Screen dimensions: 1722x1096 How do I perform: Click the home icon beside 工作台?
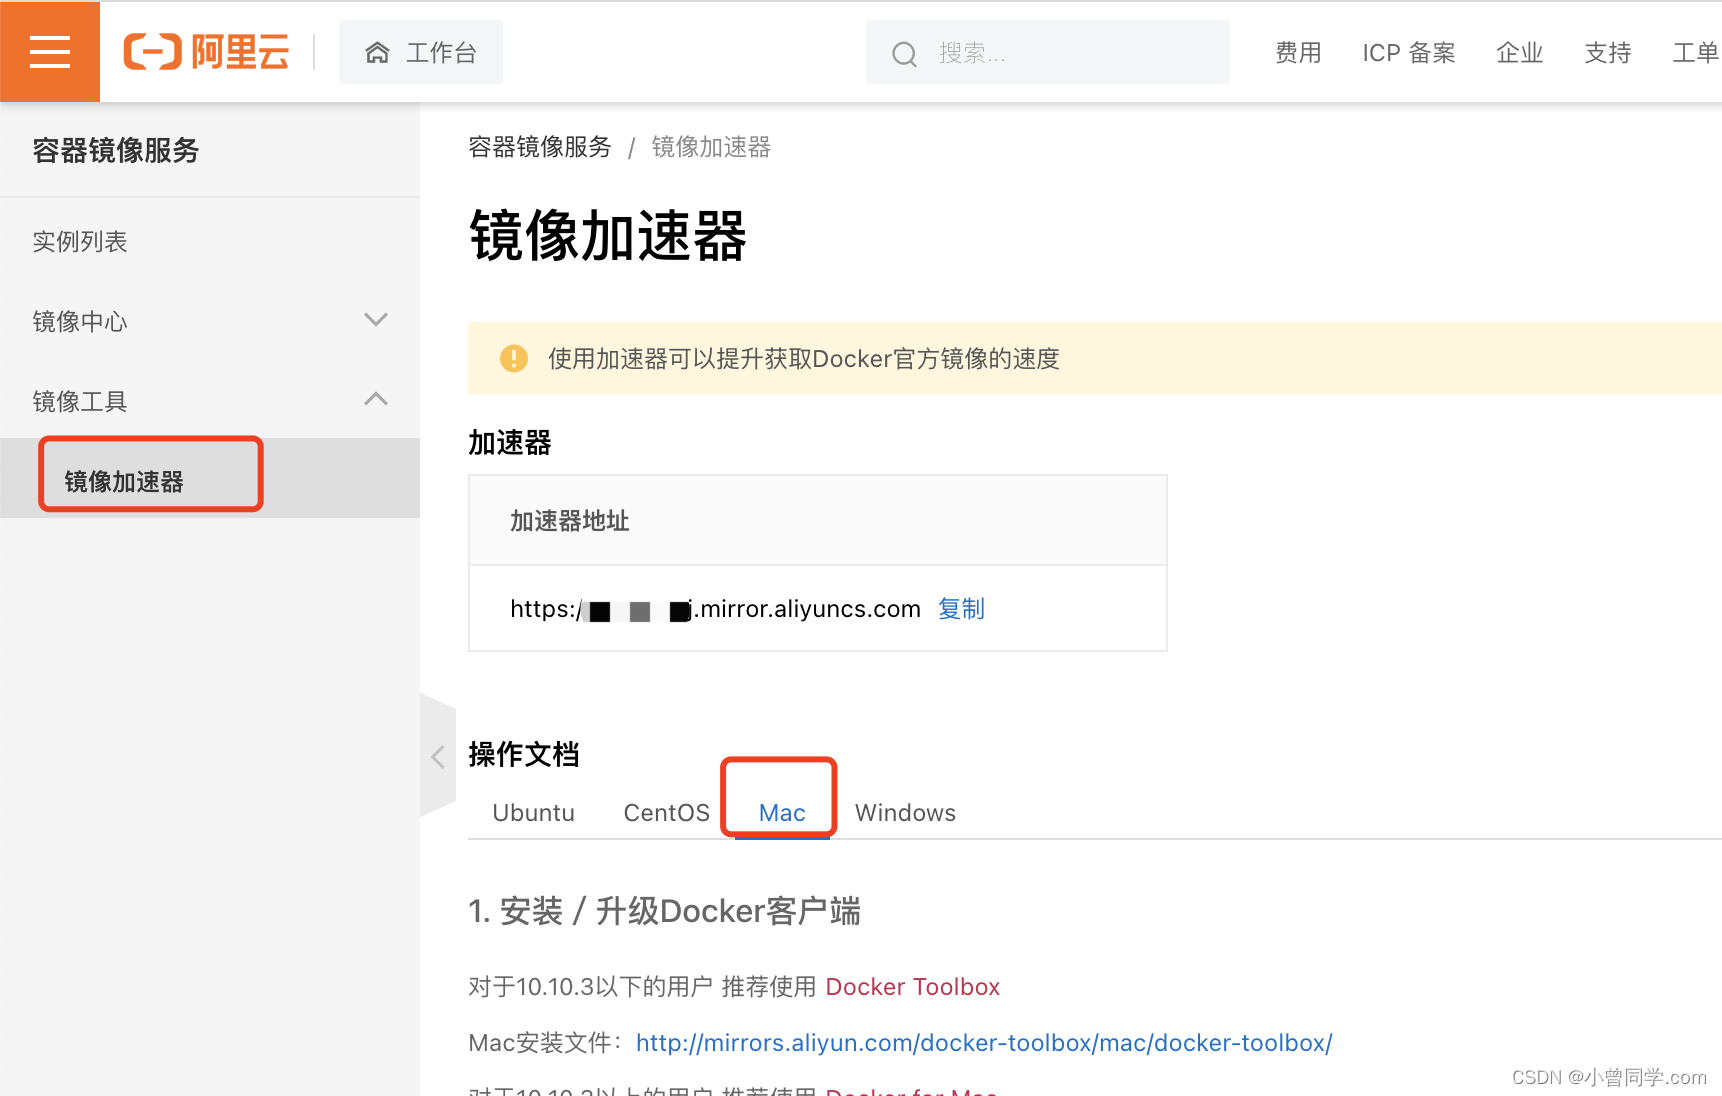click(x=377, y=52)
